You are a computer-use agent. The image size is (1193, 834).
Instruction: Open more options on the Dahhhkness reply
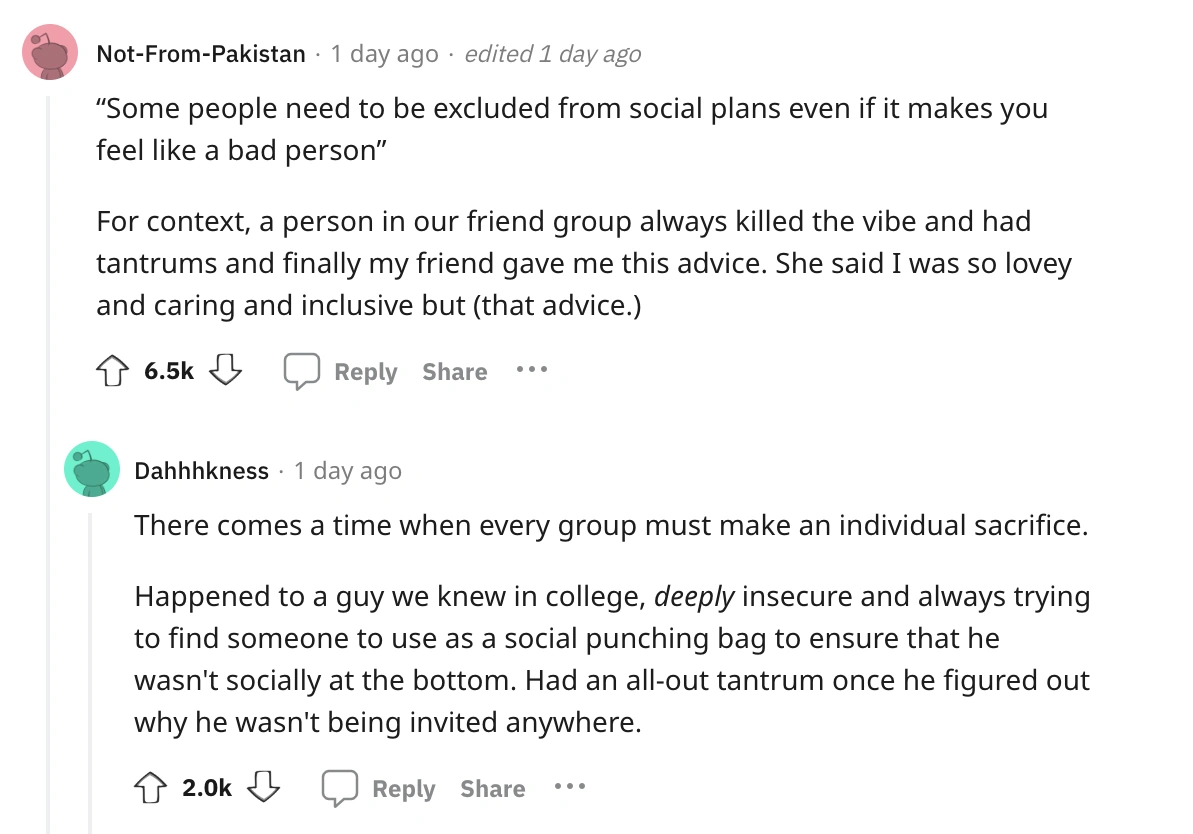click(x=570, y=788)
